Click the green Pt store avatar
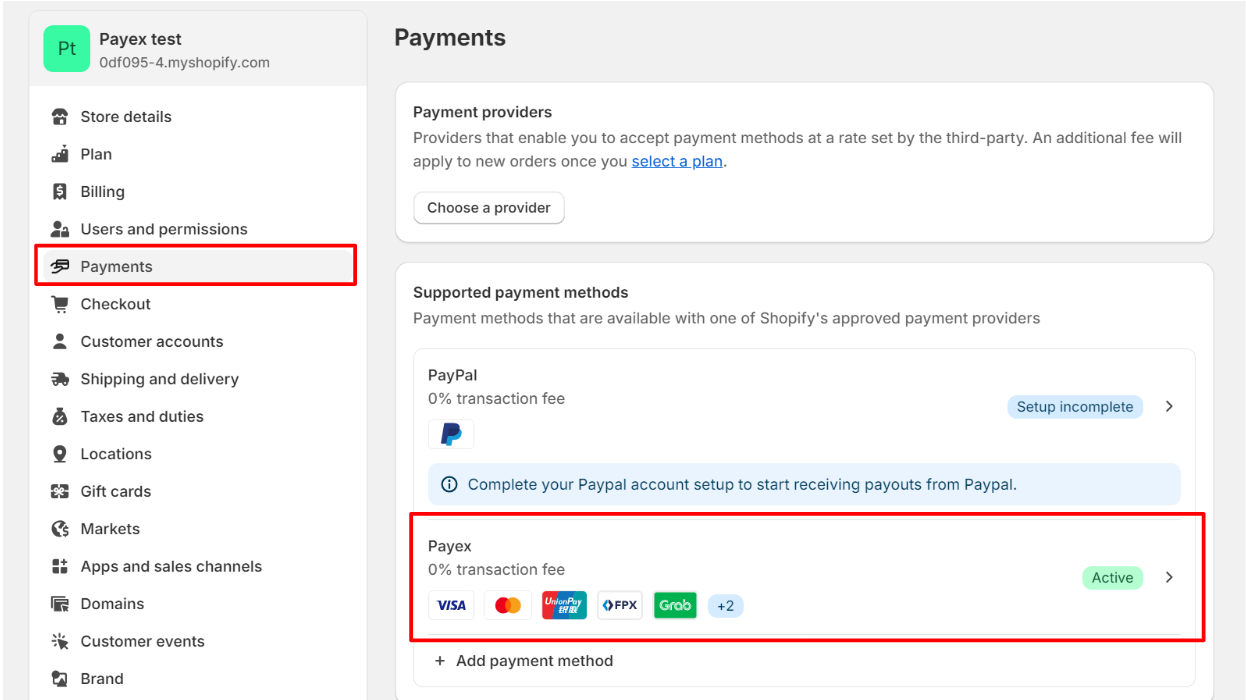 [x=67, y=49]
